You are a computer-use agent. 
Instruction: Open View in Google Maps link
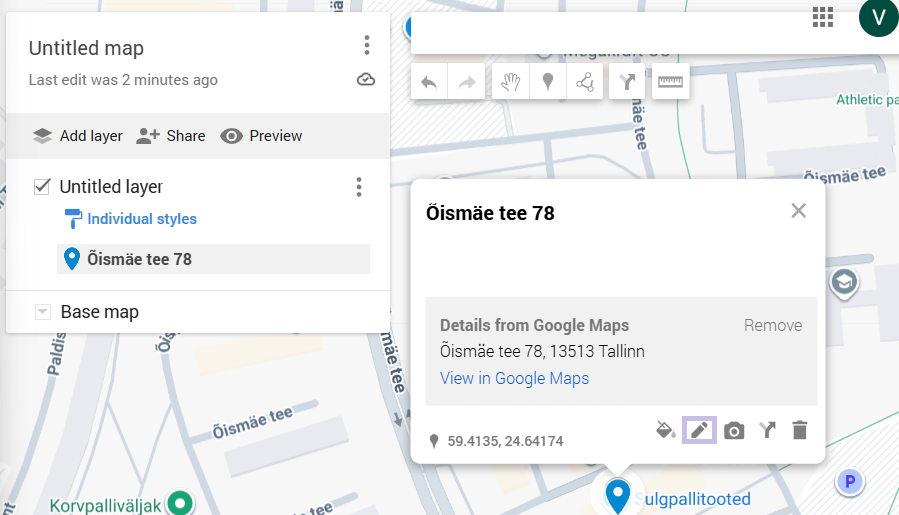coord(514,378)
